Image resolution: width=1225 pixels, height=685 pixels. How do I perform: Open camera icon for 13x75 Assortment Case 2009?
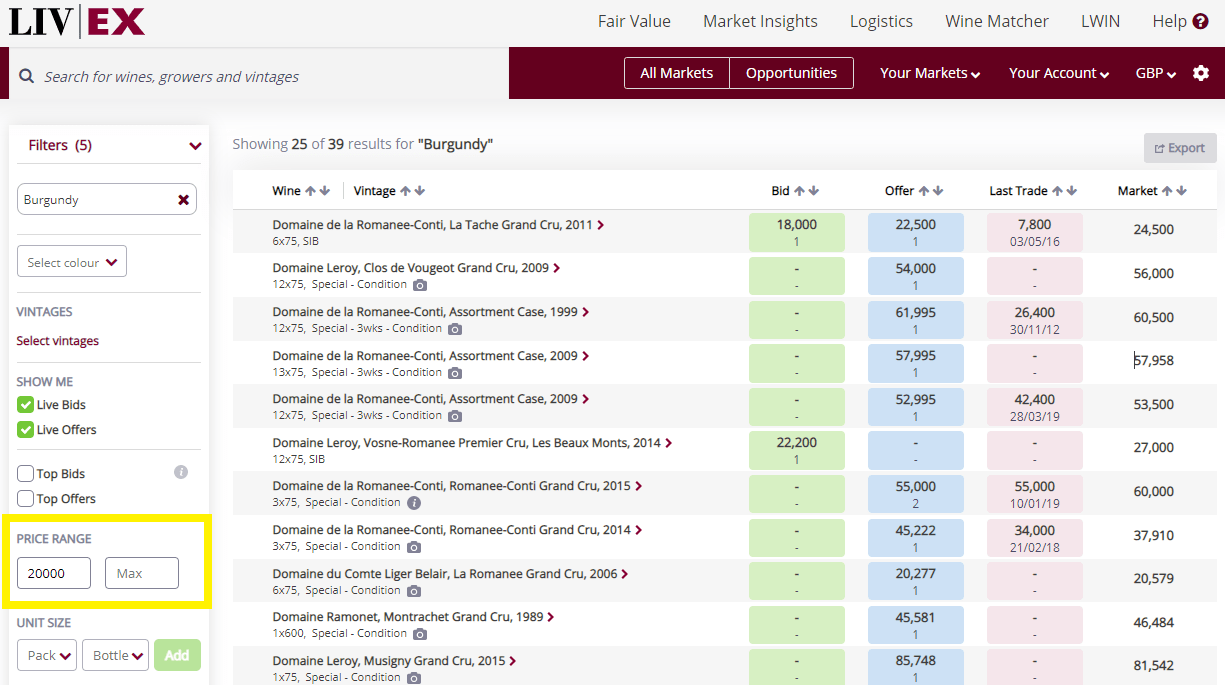(x=455, y=373)
